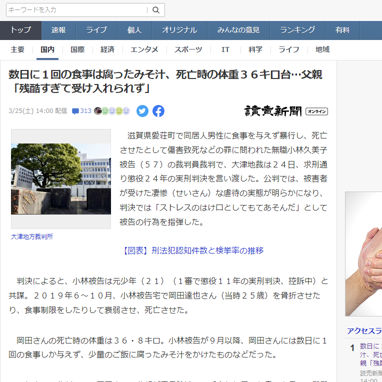
Task: Click the 大津地方裁判所 caption link
Action: (x=32, y=237)
